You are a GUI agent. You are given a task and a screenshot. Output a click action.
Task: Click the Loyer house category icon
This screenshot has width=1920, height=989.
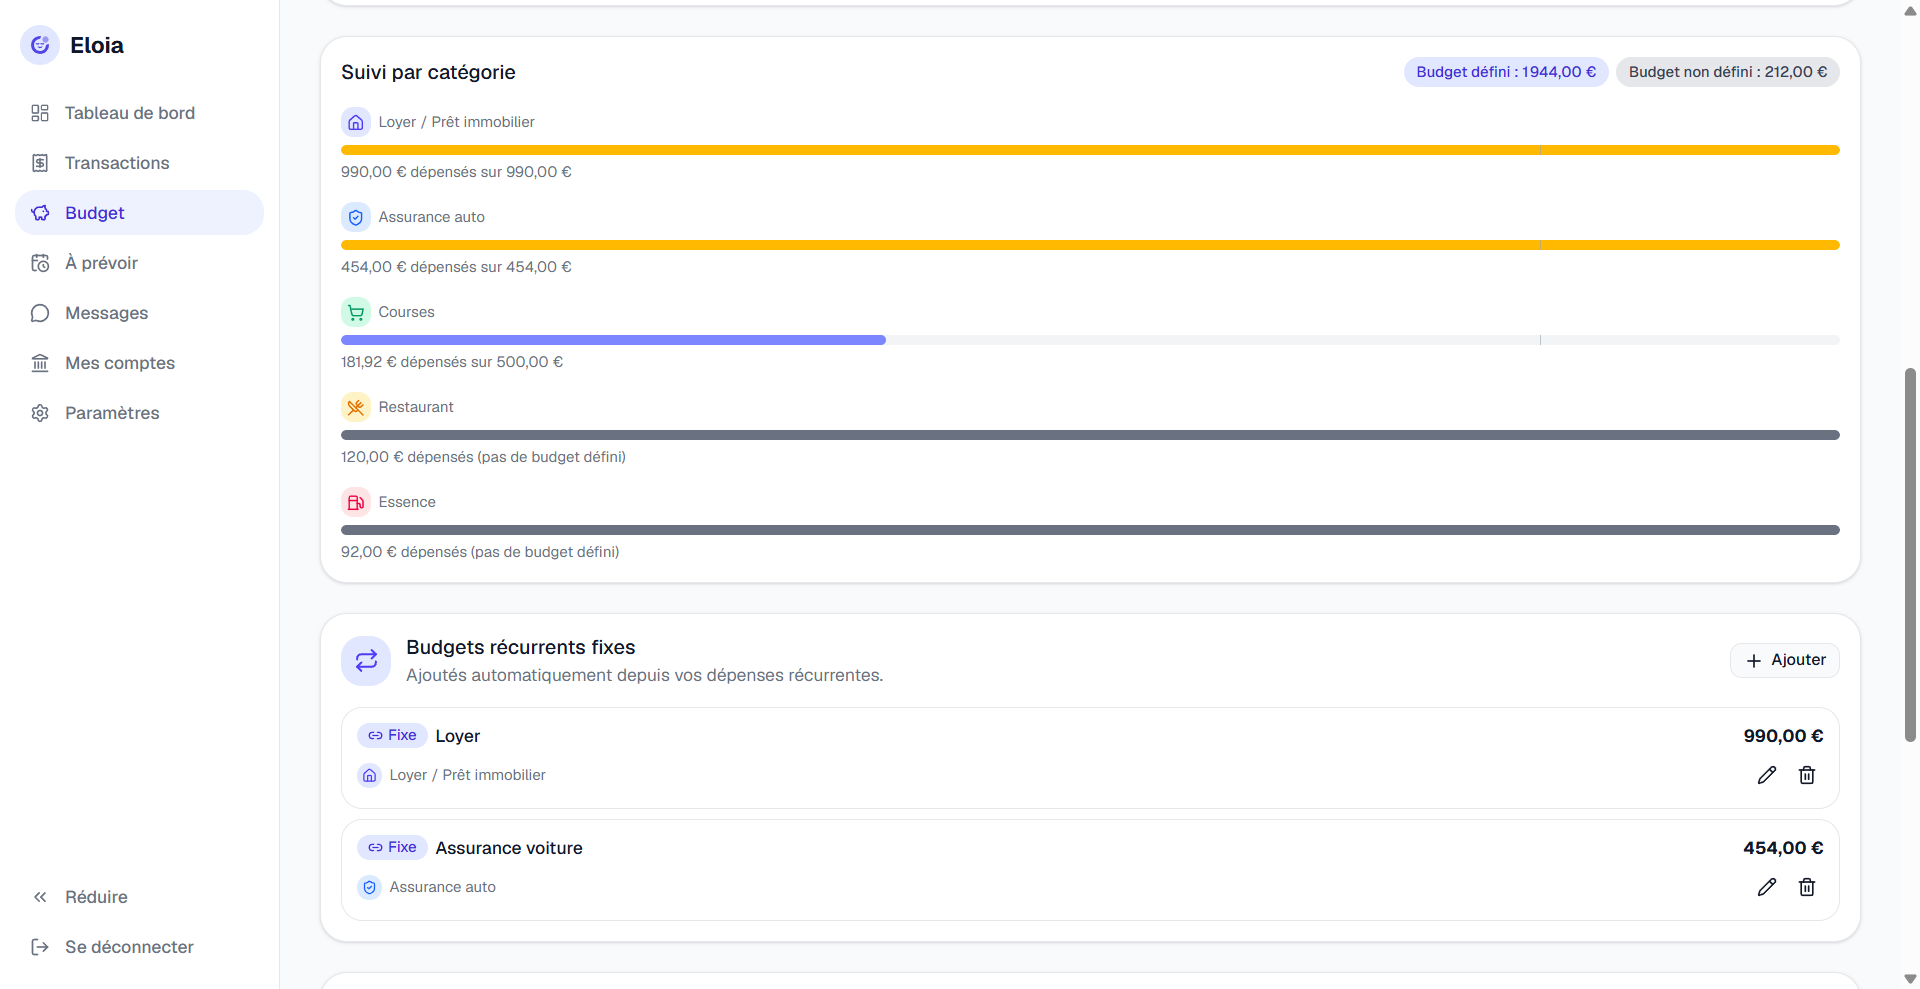(x=356, y=122)
